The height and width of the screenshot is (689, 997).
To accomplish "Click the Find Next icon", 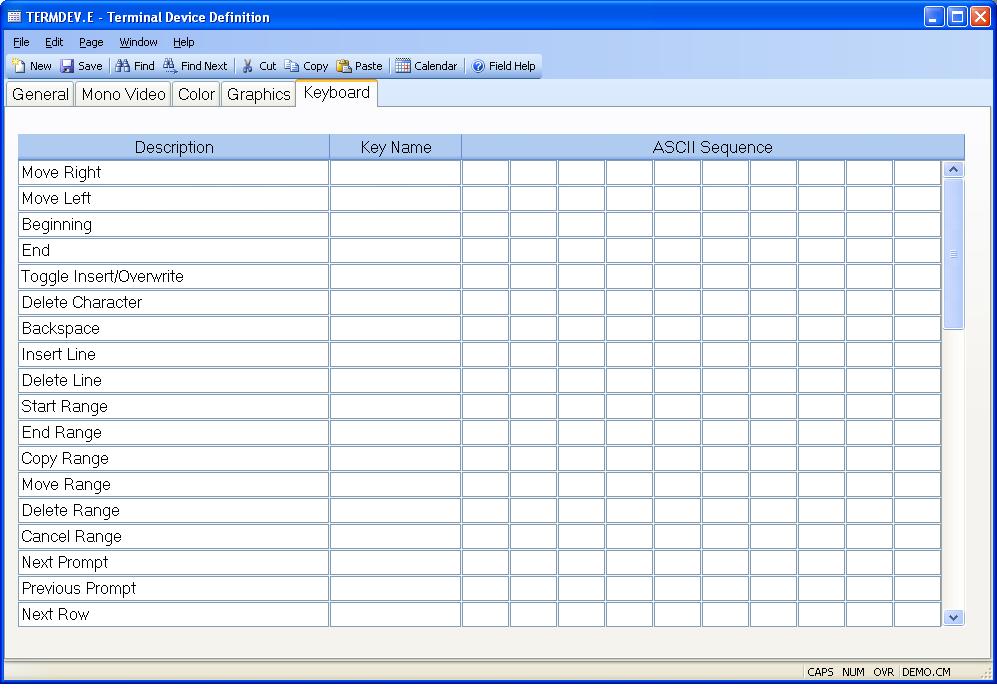I will click(170, 66).
